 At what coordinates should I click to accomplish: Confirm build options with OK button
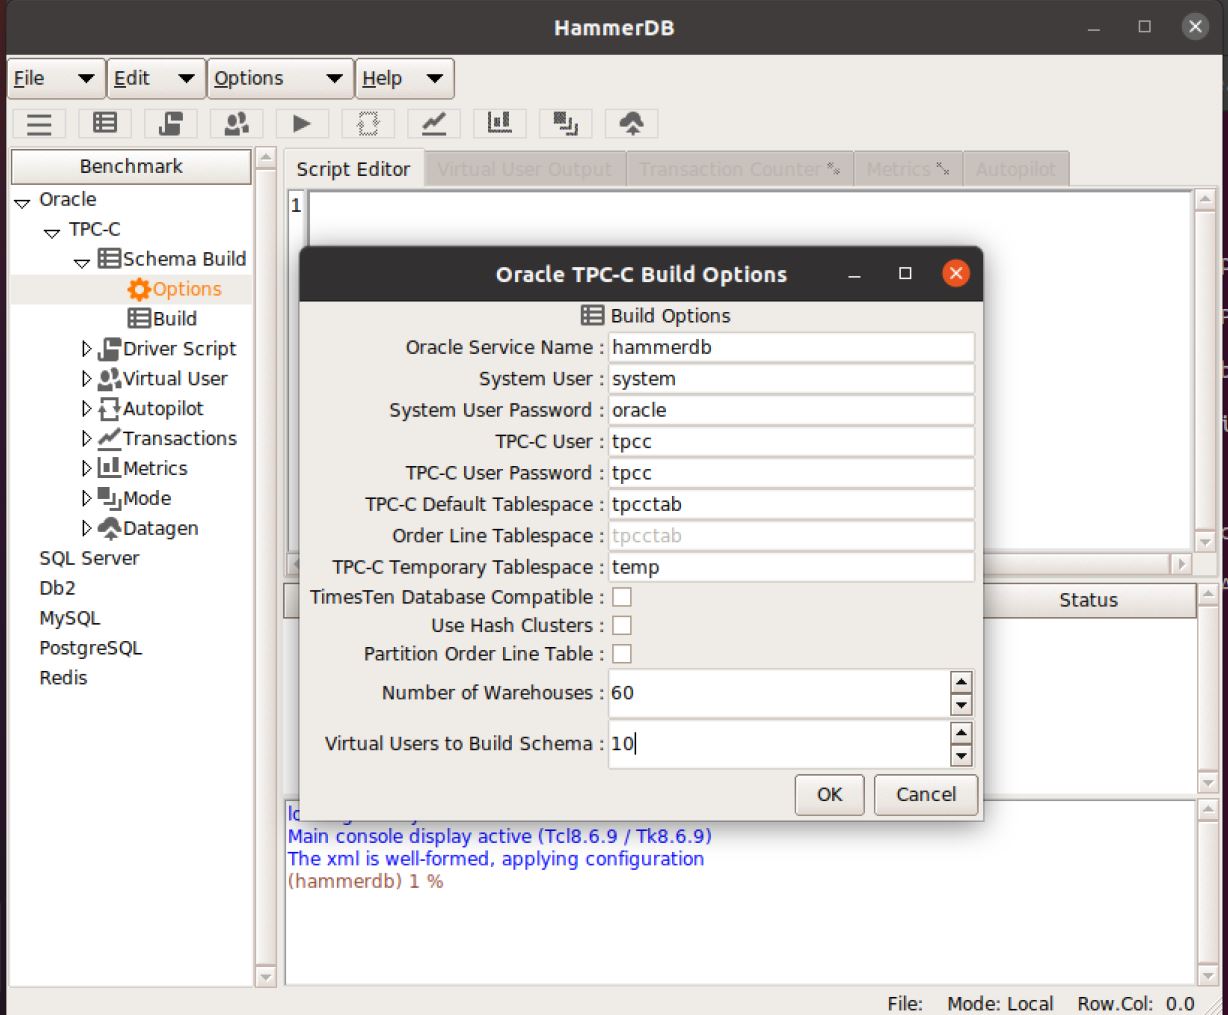[x=829, y=794]
